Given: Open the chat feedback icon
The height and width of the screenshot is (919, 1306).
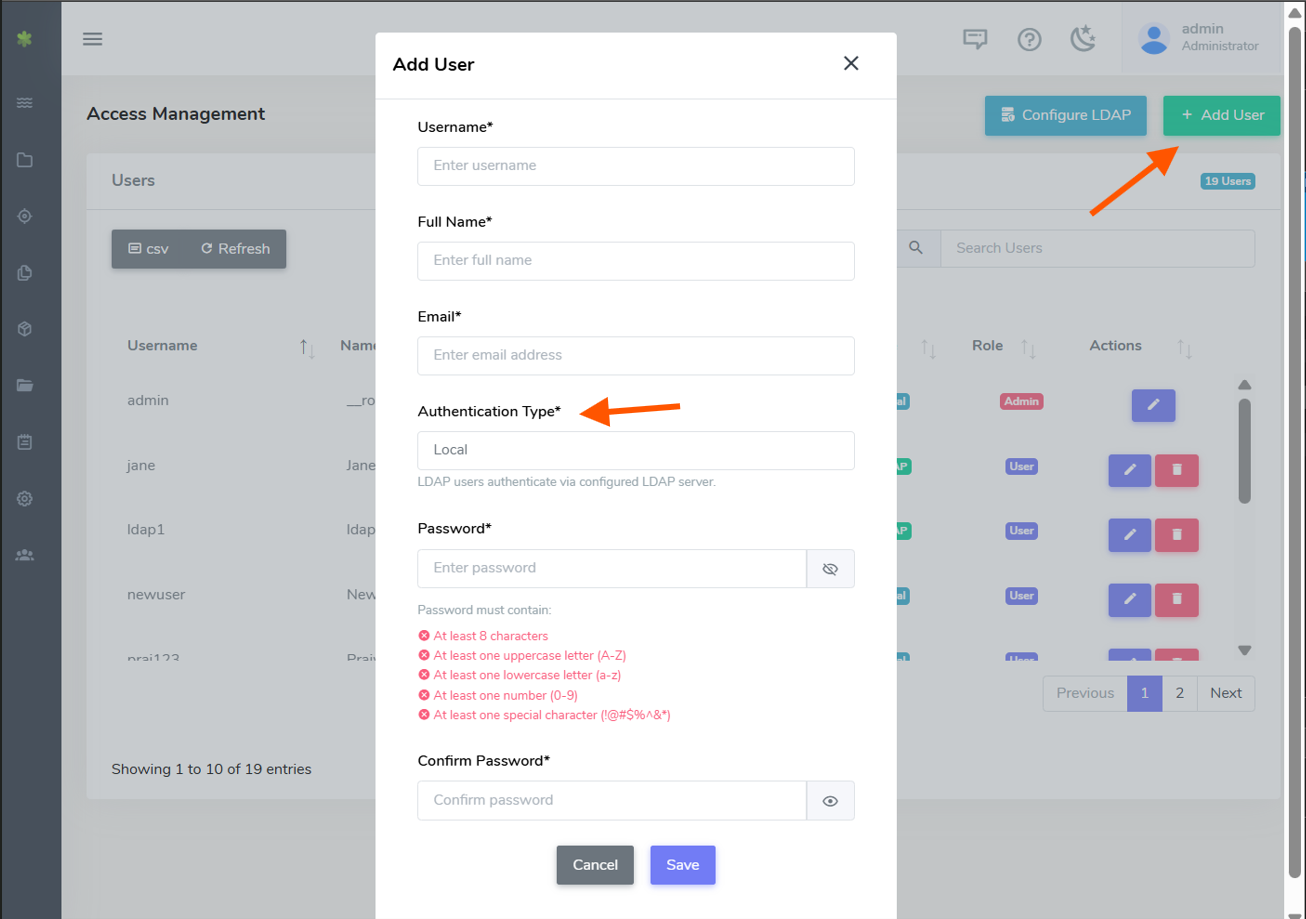Looking at the screenshot, I should coord(975,39).
